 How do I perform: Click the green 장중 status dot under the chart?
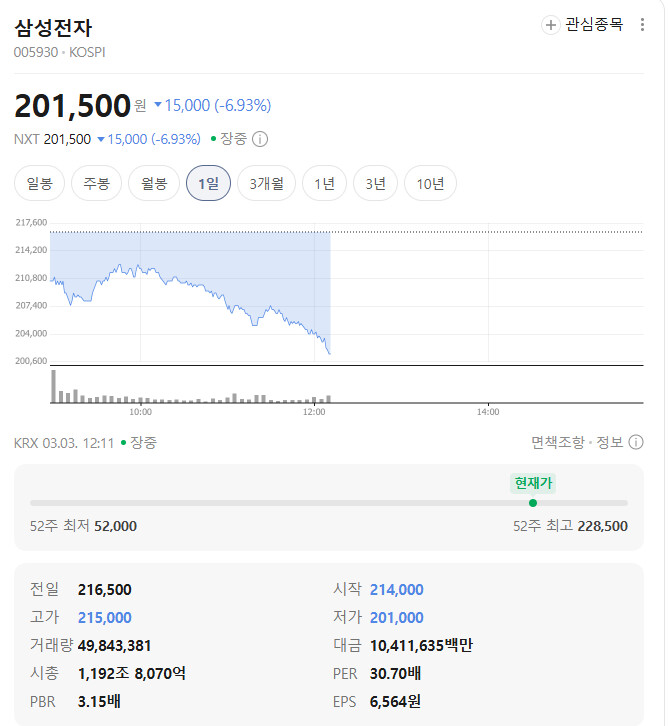point(123,442)
